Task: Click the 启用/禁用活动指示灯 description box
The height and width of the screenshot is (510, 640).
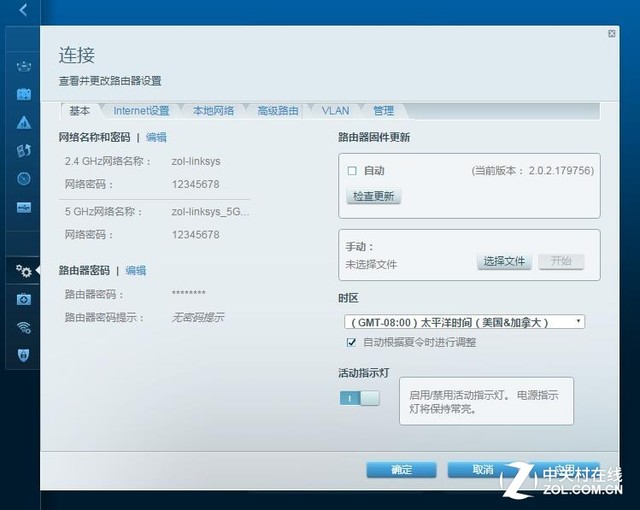Action: pyautogui.click(x=486, y=401)
